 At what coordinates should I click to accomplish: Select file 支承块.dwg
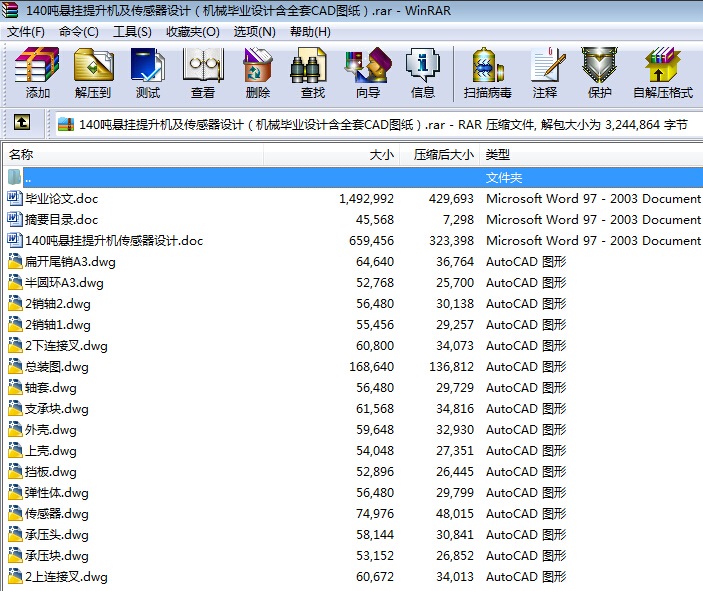pyautogui.click(x=57, y=409)
